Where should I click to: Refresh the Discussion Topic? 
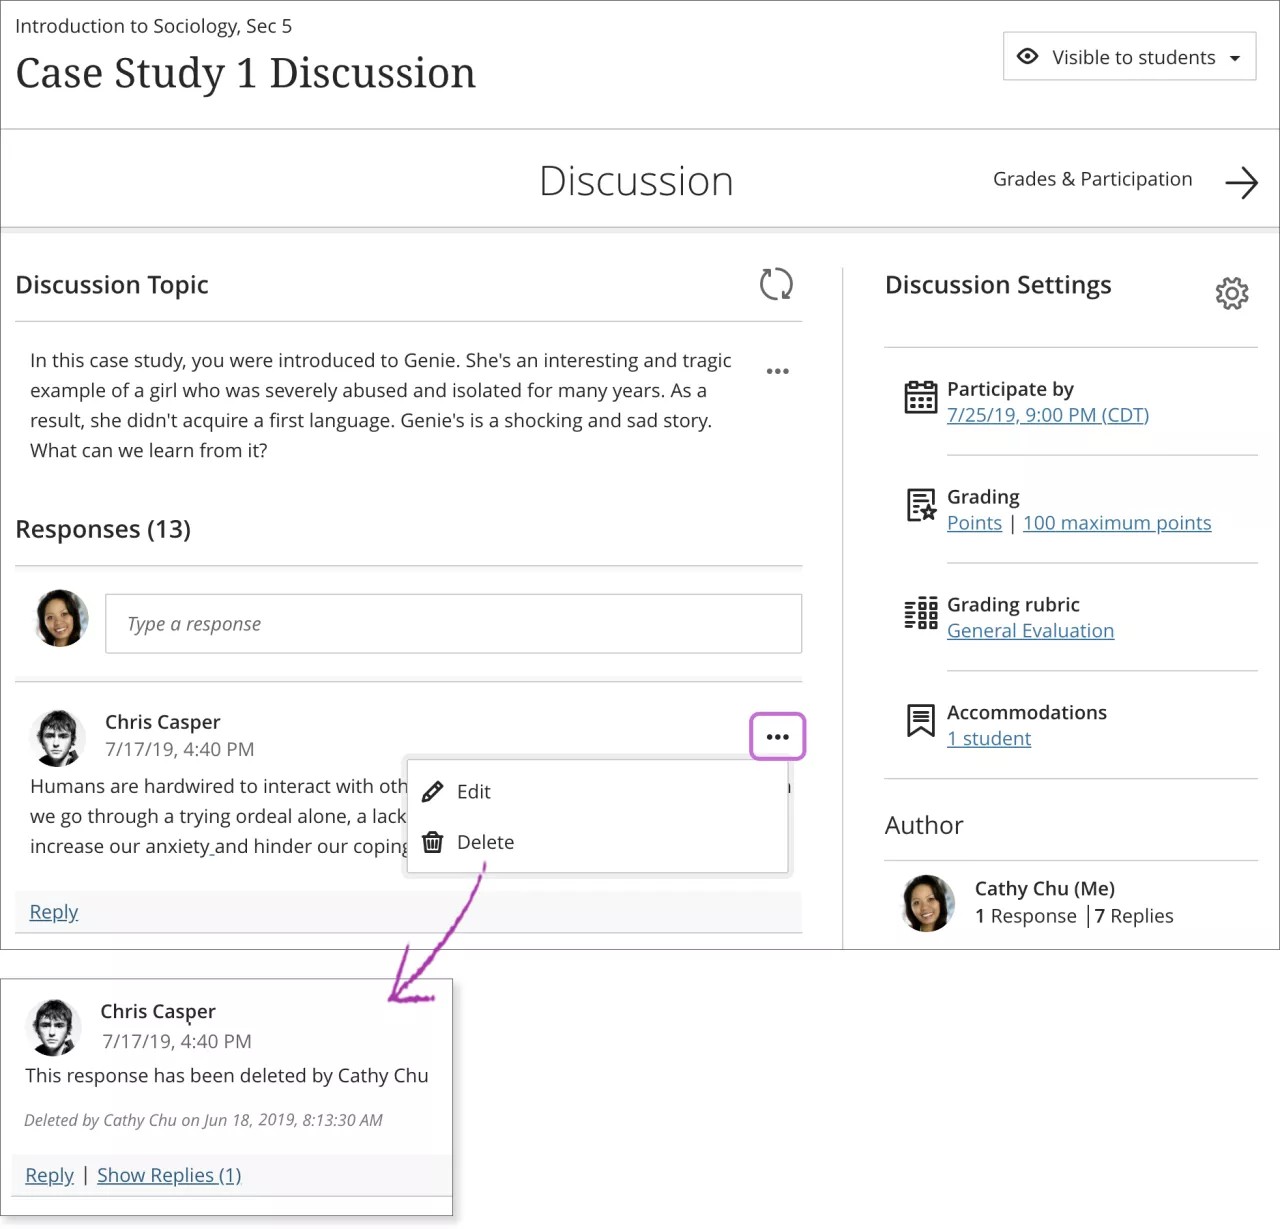(777, 284)
